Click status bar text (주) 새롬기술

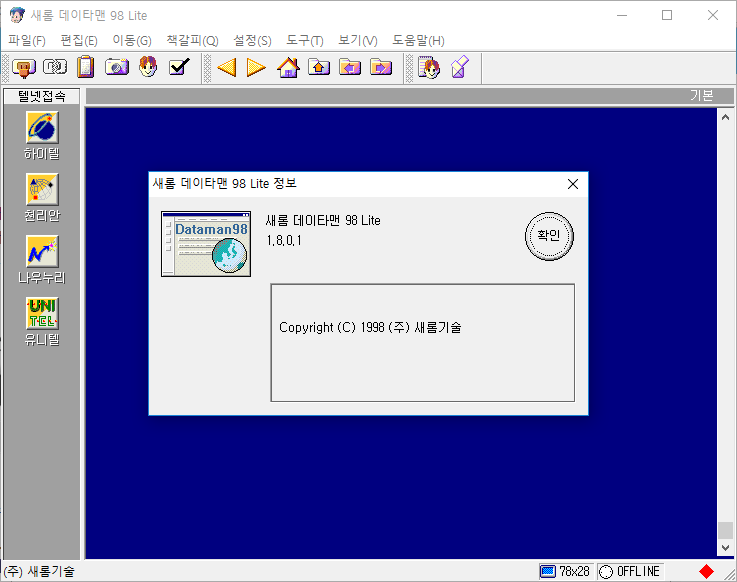click(x=39, y=572)
